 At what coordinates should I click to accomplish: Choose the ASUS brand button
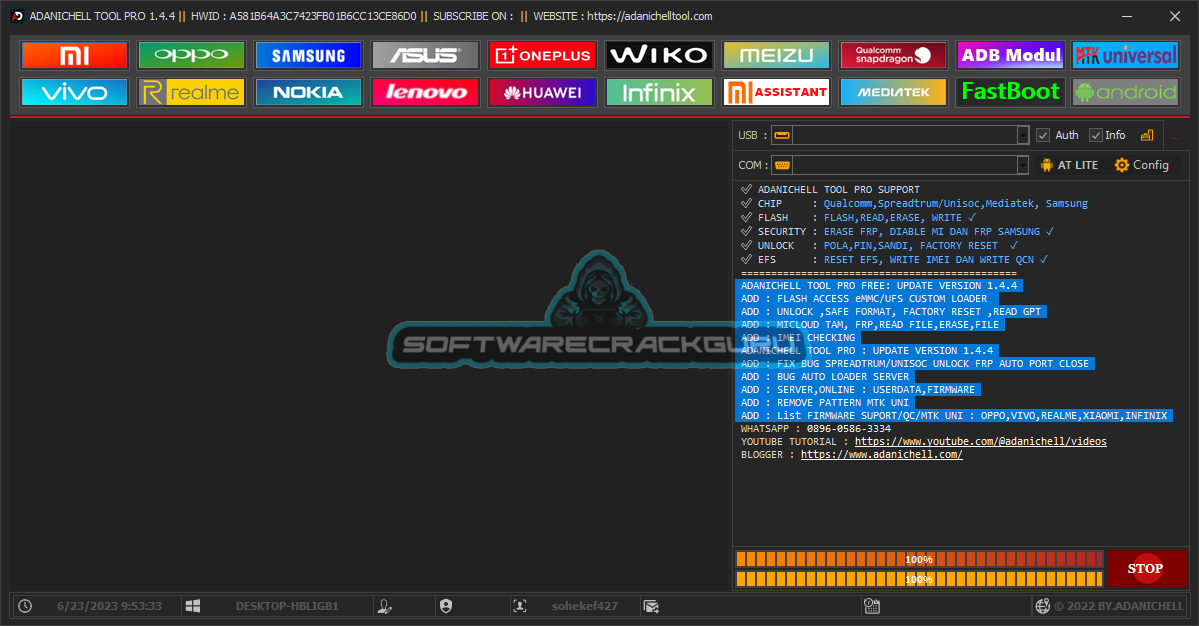pyautogui.click(x=425, y=55)
